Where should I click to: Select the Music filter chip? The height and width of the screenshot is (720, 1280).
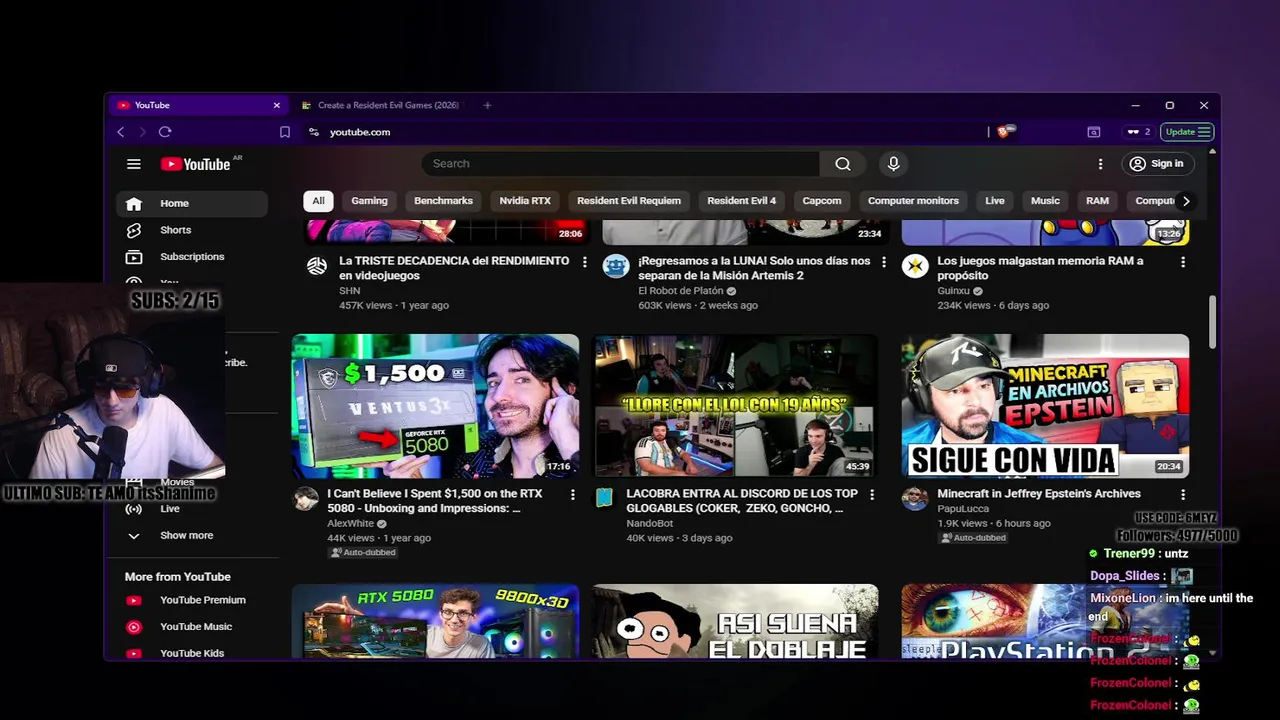(1045, 201)
